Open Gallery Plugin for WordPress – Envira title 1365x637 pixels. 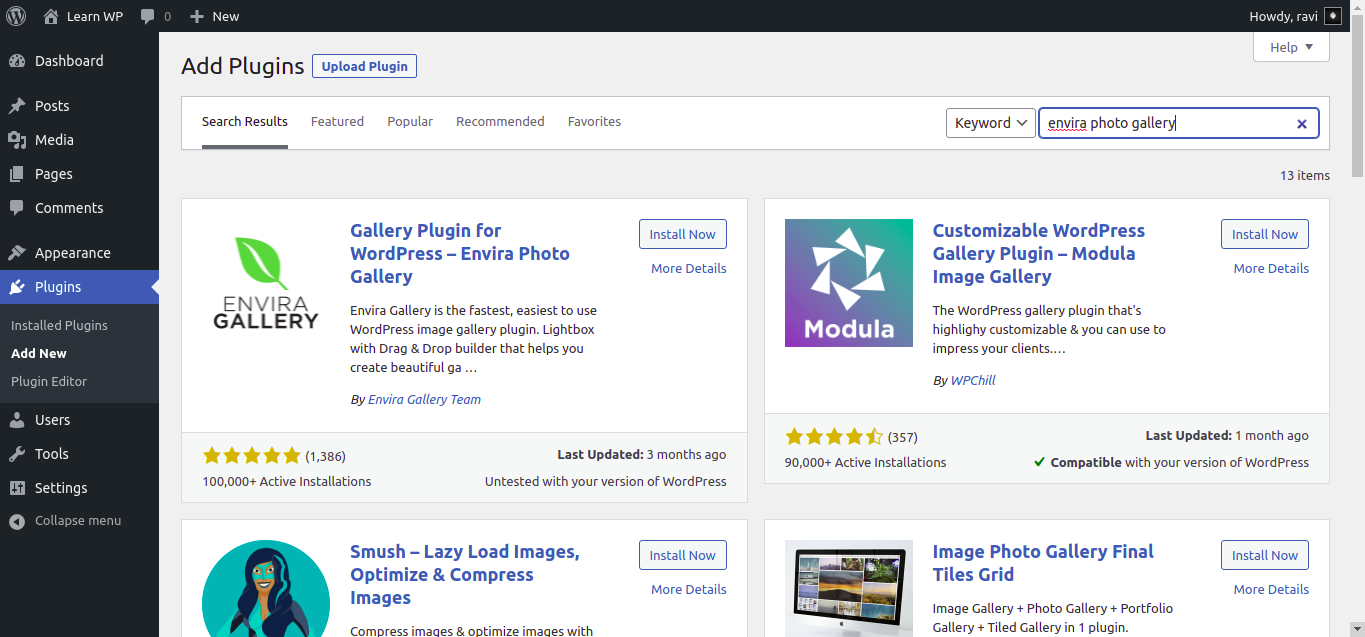460,253
